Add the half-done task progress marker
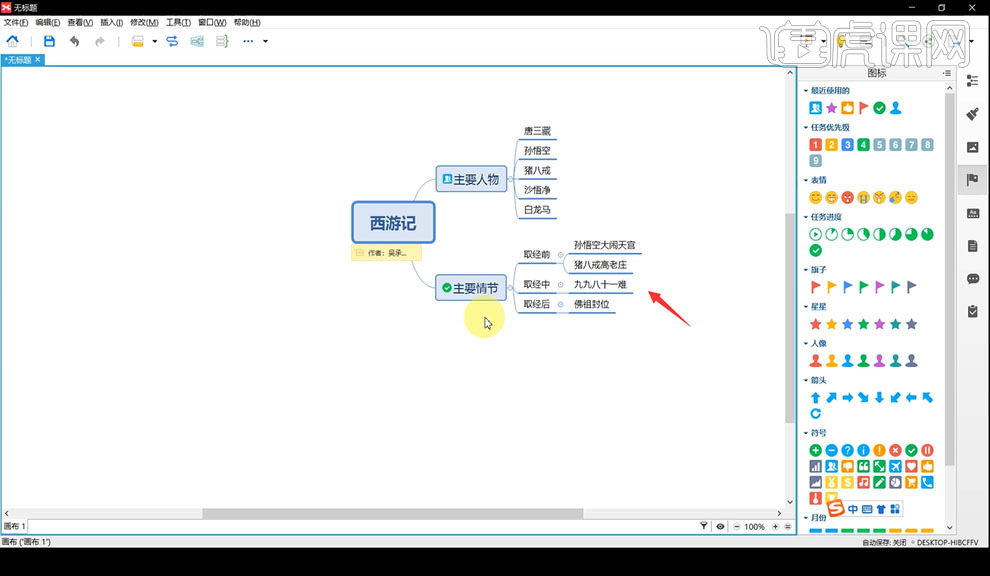This screenshot has height=576, width=990. pyautogui.click(x=880, y=234)
